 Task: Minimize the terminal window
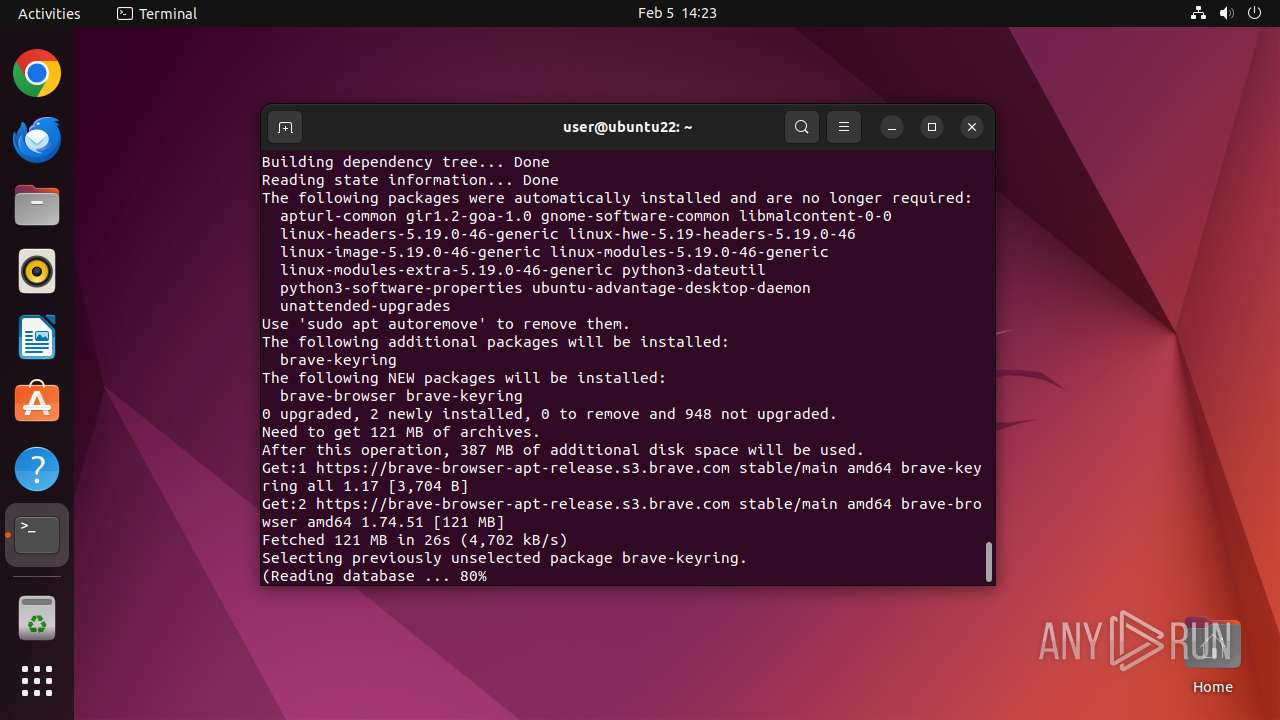point(892,127)
